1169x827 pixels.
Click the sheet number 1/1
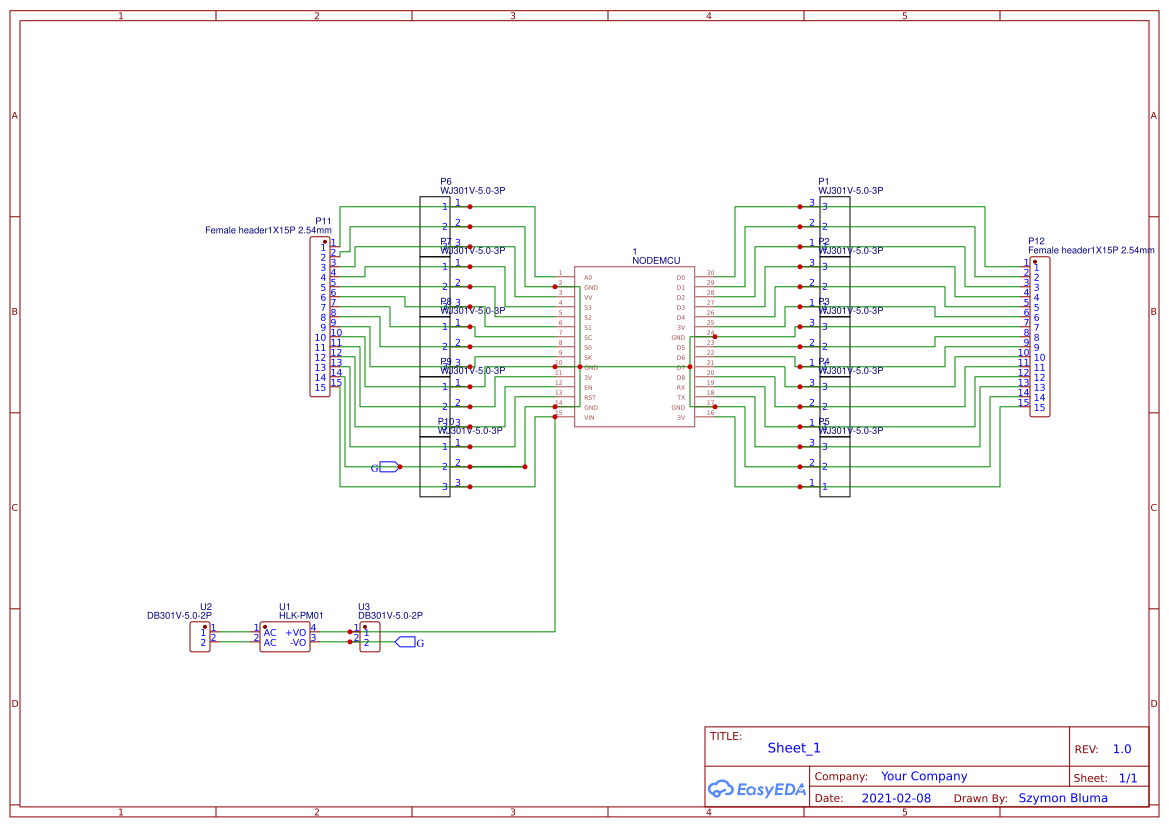click(1128, 779)
